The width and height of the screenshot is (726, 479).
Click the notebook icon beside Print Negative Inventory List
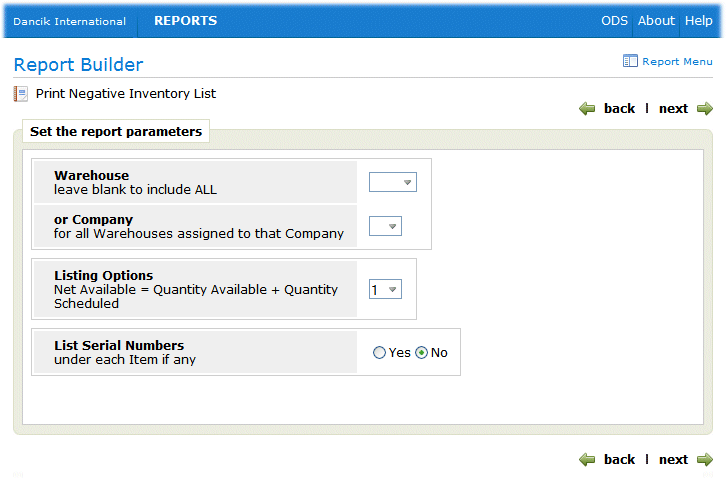[21, 94]
